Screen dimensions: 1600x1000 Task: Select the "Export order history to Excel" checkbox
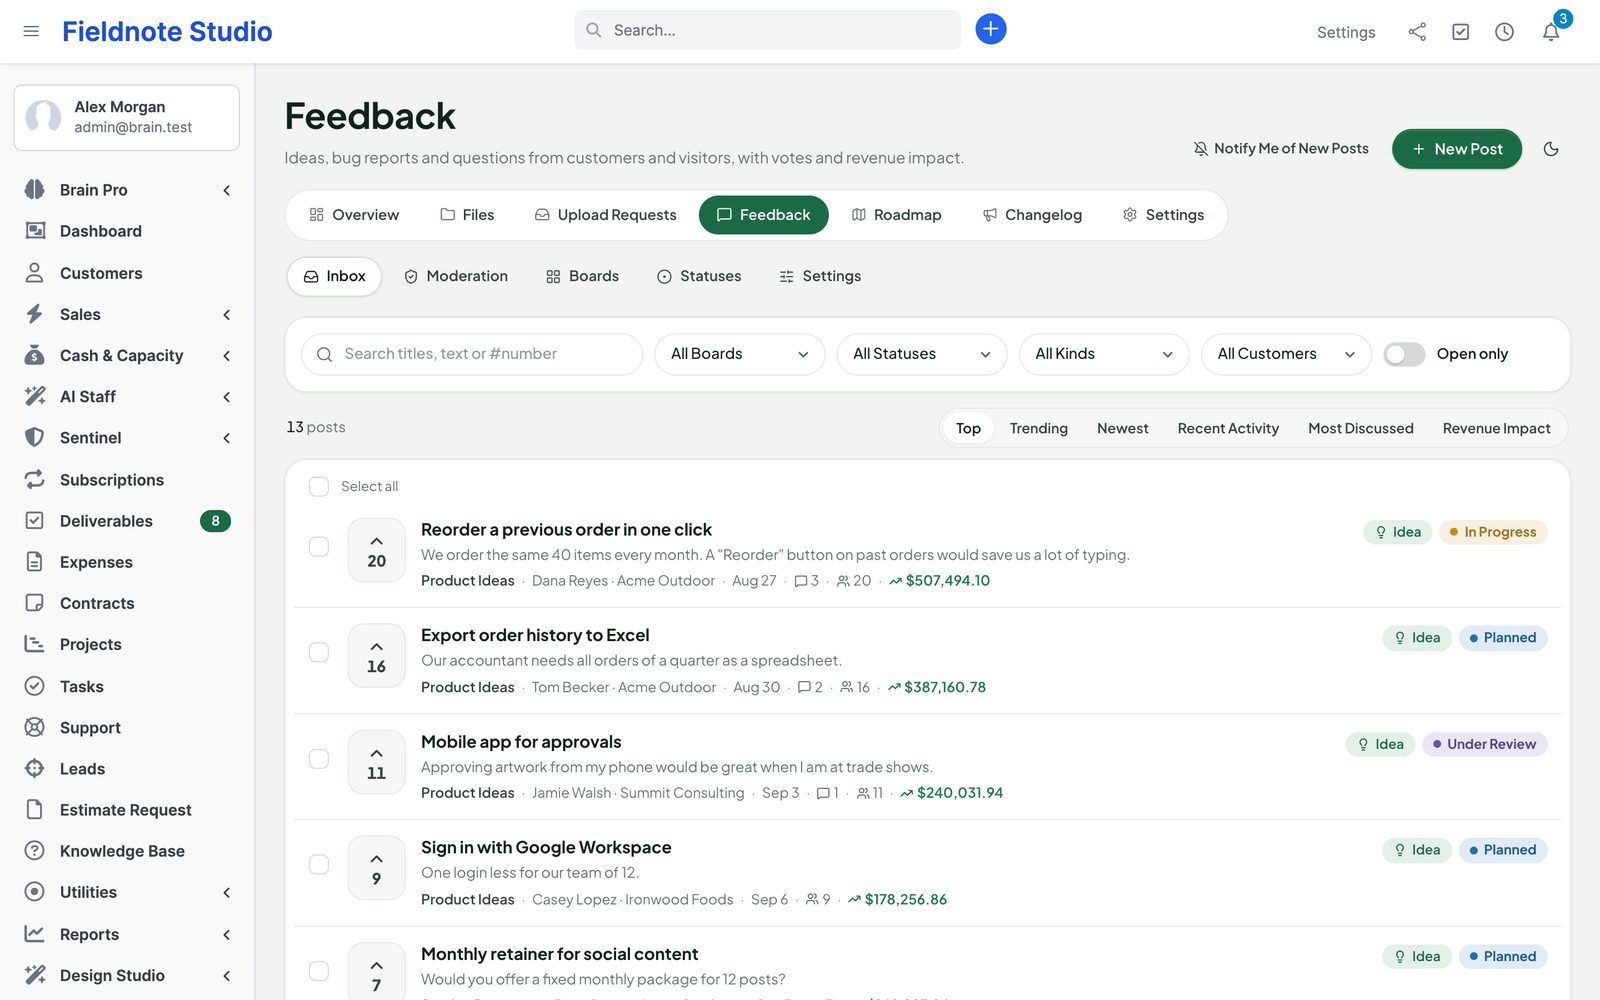coord(319,652)
